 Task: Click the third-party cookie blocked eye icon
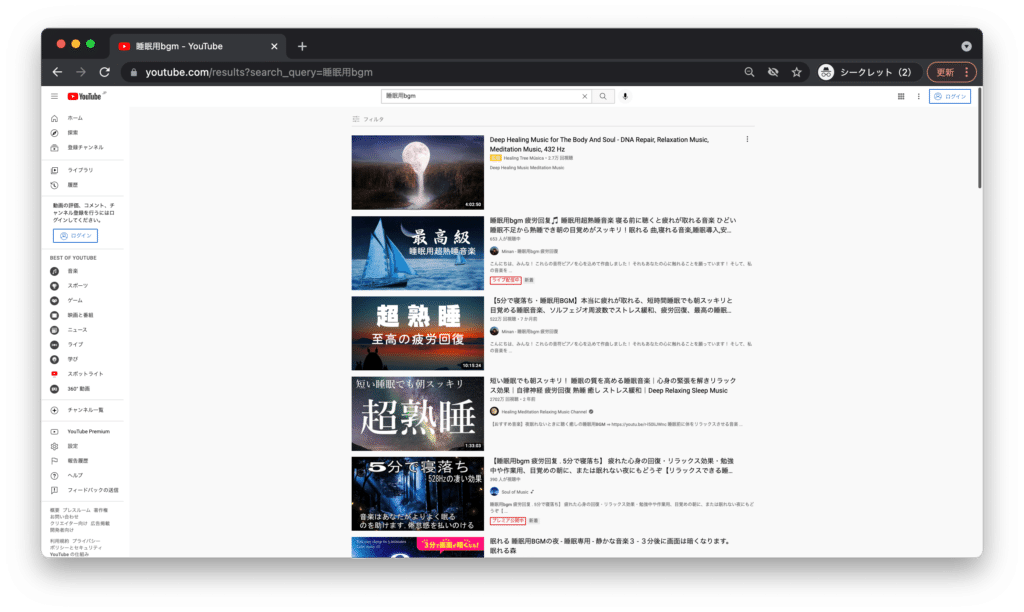point(773,72)
